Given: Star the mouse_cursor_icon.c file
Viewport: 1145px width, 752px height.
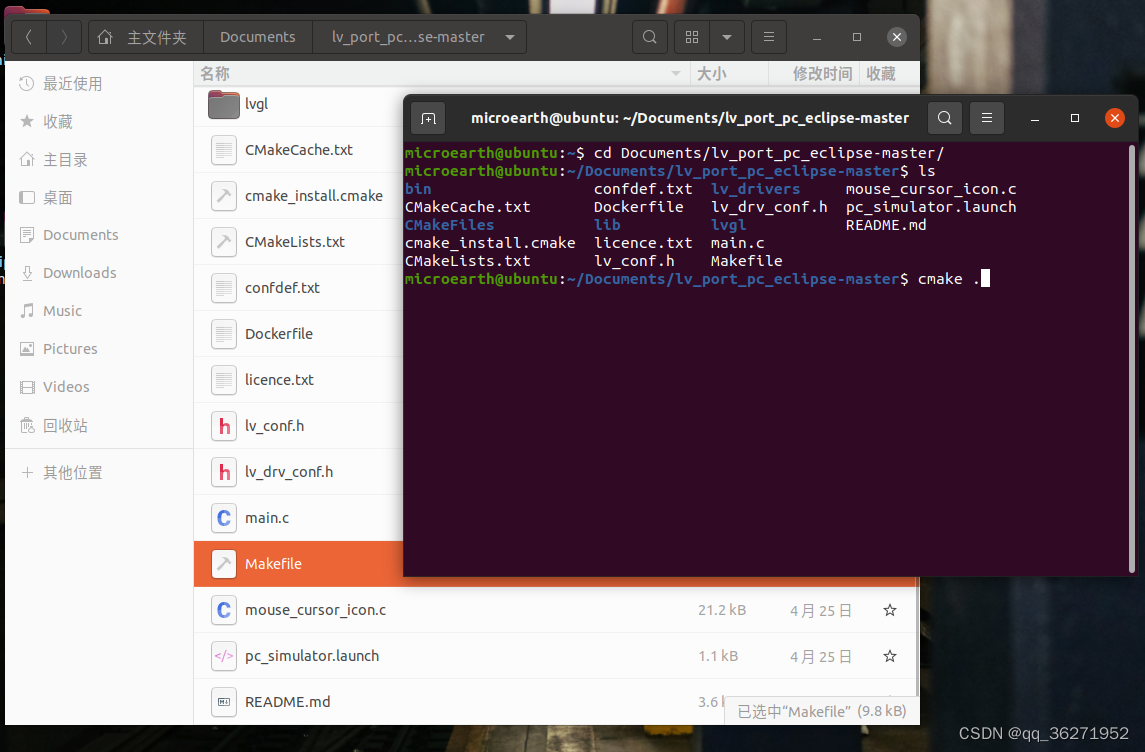Looking at the screenshot, I should (x=889, y=610).
